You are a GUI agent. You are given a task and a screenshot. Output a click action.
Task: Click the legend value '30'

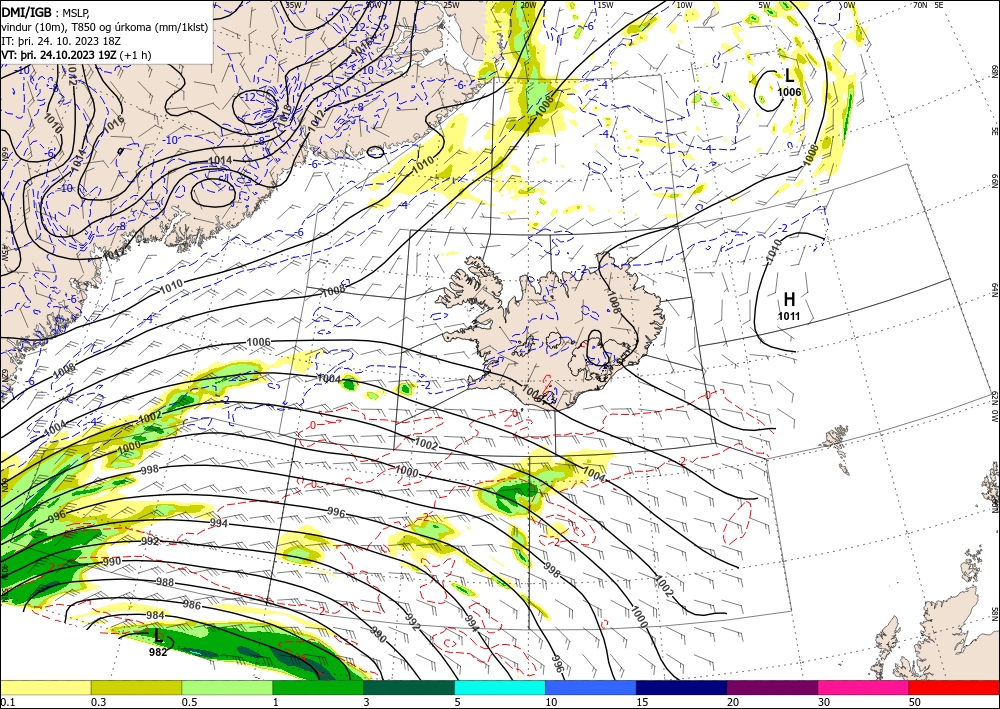[x=823, y=703]
